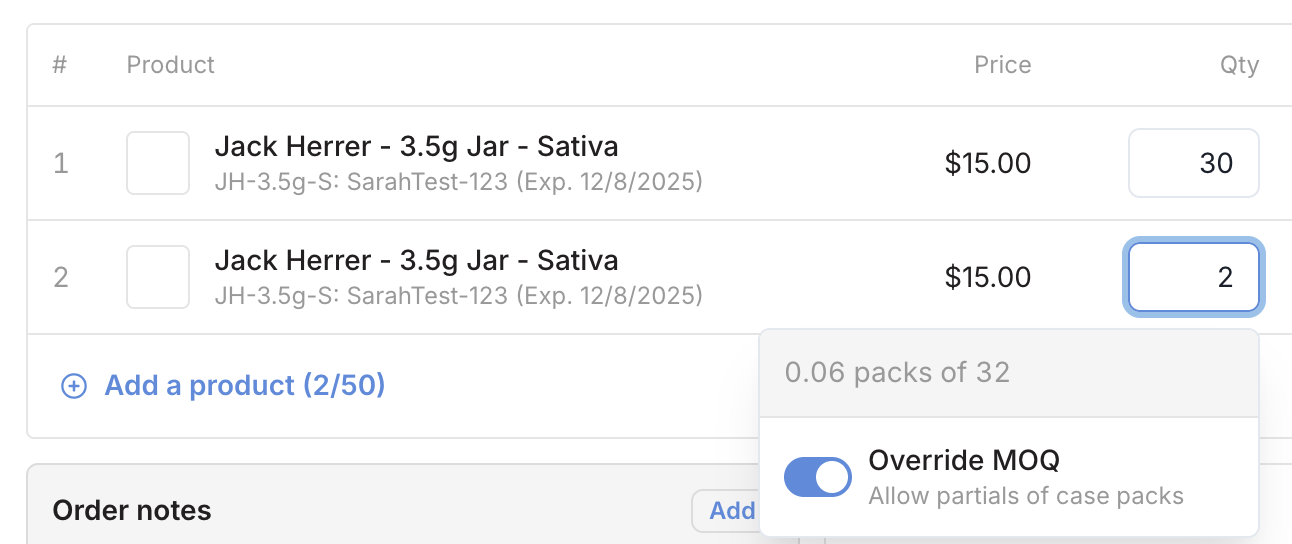Click the Add button in Order notes

point(731,511)
